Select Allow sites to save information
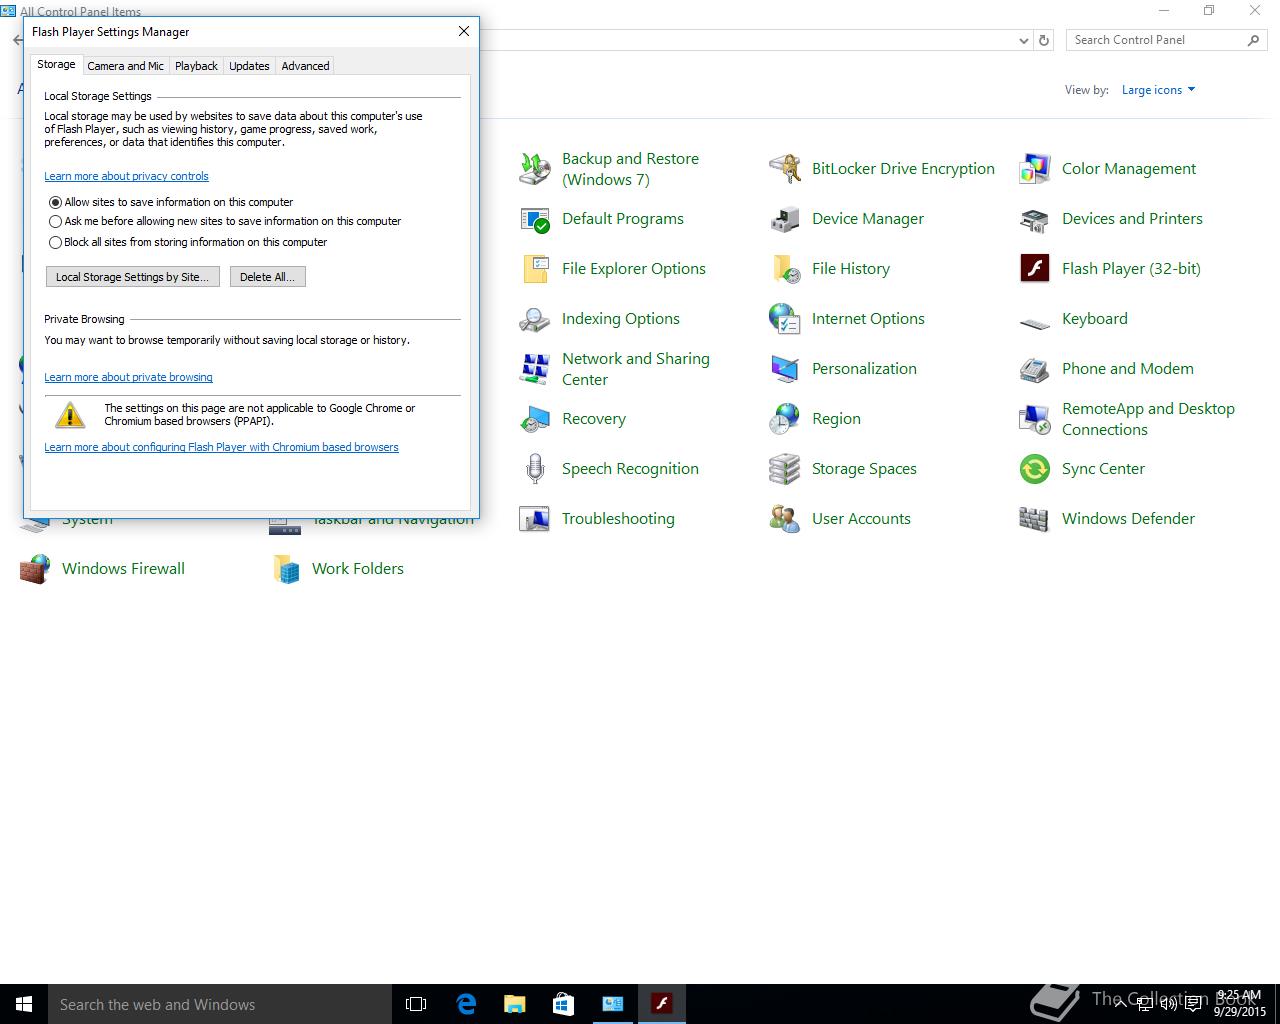Viewport: 1280px width, 1024px height. tap(56, 202)
